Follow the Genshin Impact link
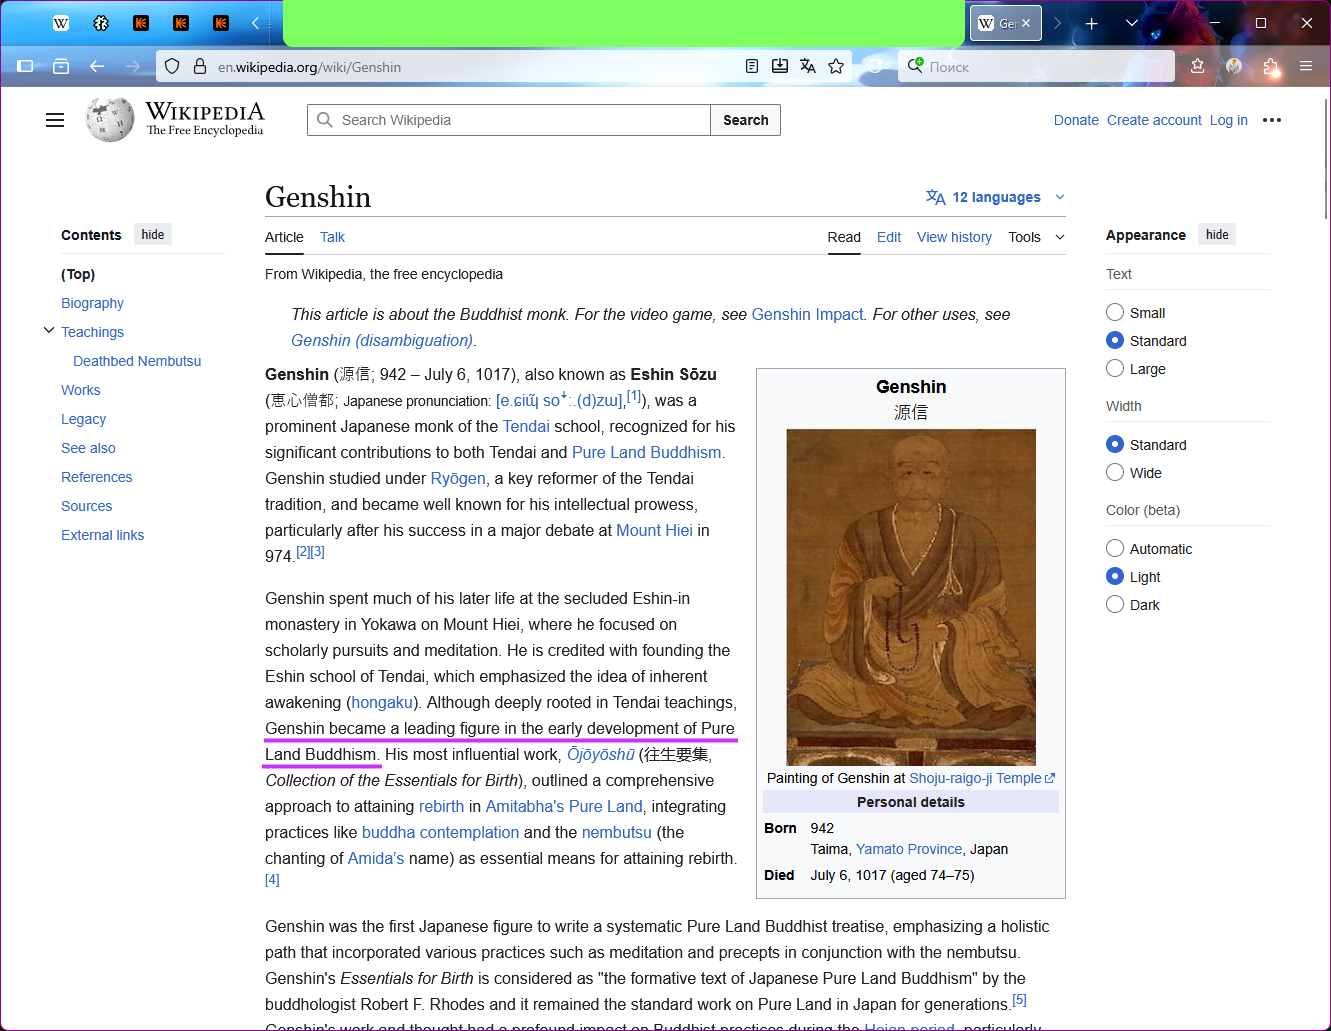The height and width of the screenshot is (1031, 1331). point(807,314)
